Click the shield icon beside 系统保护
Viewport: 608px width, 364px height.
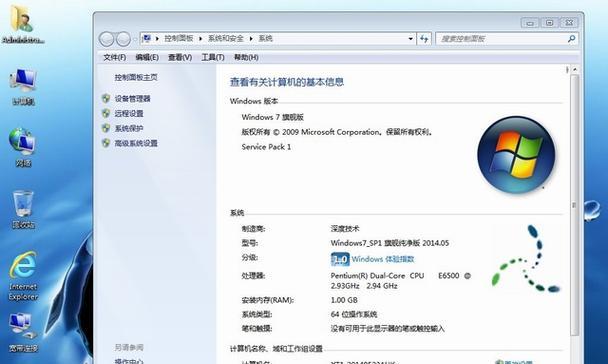pos(106,128)
